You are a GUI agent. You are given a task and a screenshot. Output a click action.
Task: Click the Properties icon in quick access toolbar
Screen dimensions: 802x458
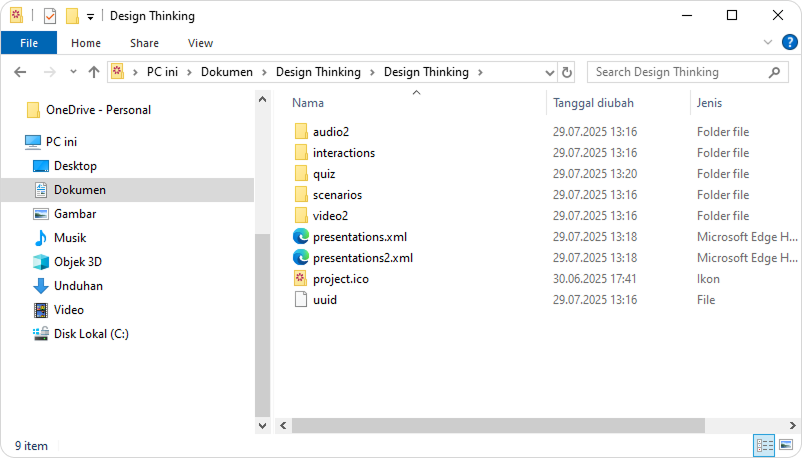tap(49, 16)
